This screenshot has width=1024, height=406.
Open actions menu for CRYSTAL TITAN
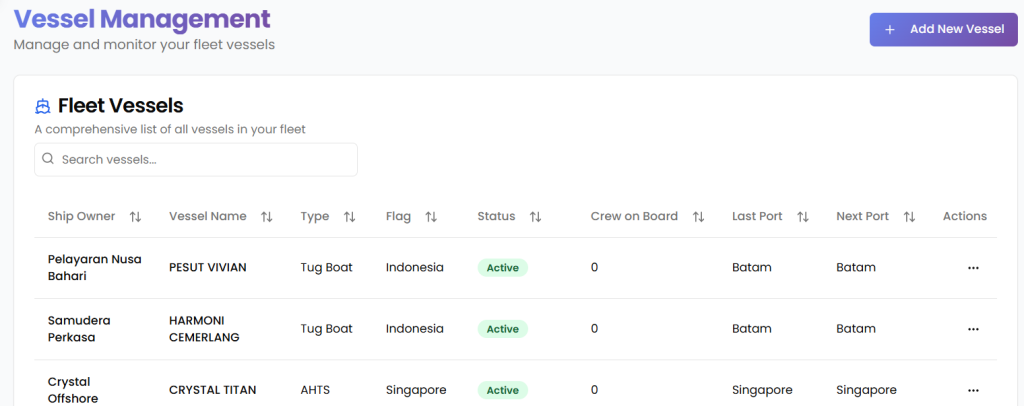pyautogui.click(x=973, y=390)
